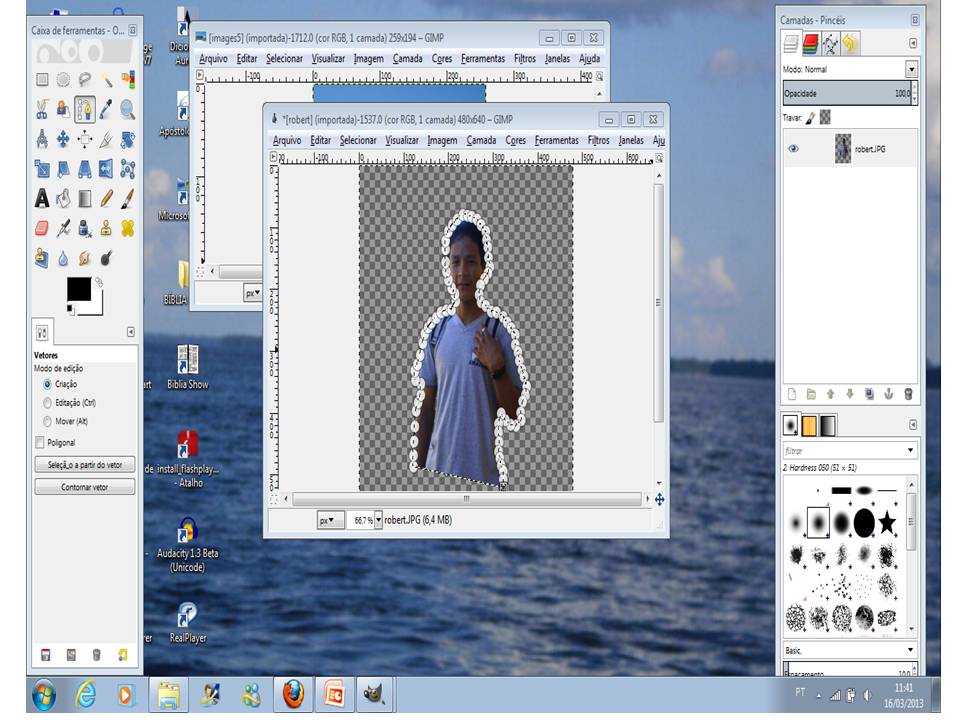The image size is (960, 720).
Task: Open px unit dropdown in robert window
Action: [331, 520]
